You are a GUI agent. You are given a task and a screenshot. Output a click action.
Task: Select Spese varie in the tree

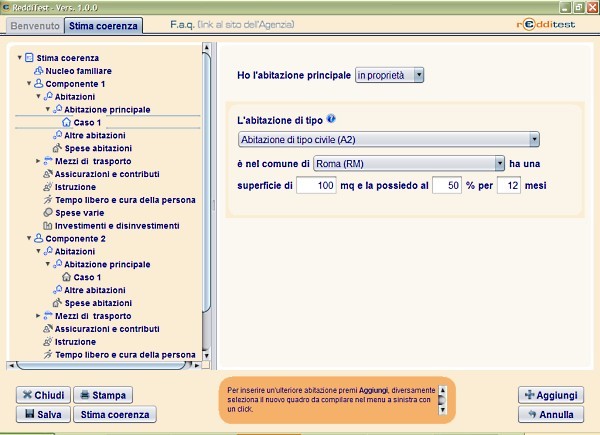point(80,213)
